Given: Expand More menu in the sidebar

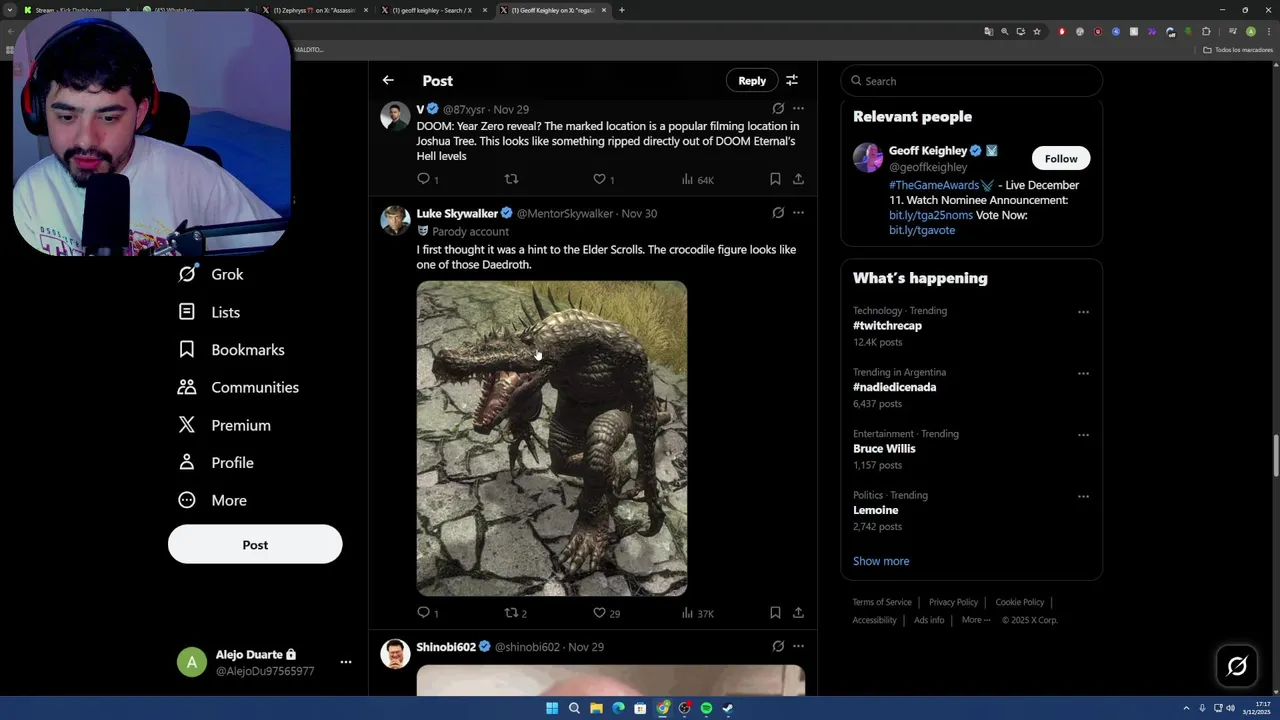Looking at the screenshot, I should click(x=212, y=500).
